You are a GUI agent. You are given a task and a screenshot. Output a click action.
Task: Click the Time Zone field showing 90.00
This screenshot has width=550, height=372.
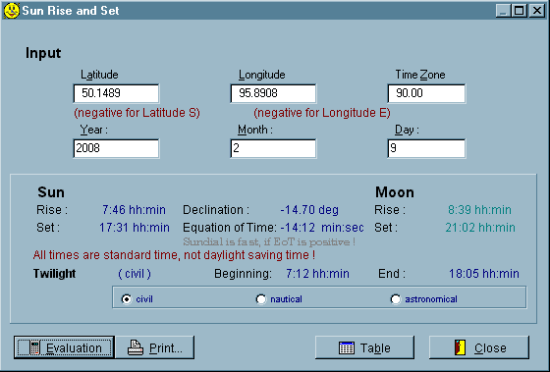point(427,93)
